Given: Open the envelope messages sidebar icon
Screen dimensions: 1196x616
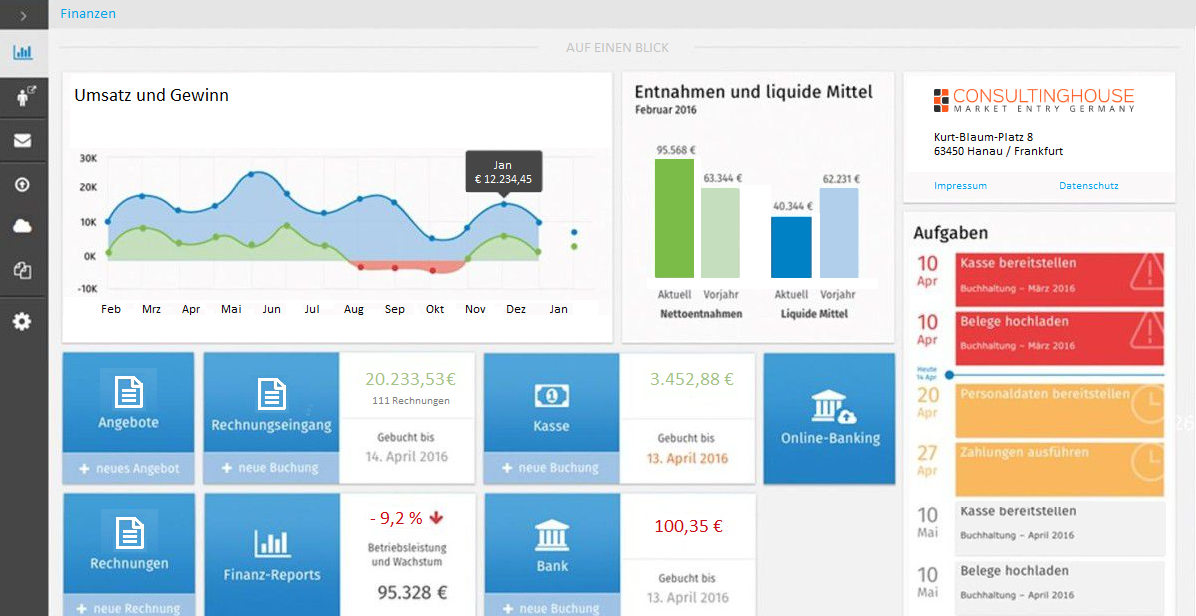Looking at the screenshot, I should click(x=23, y=140).
